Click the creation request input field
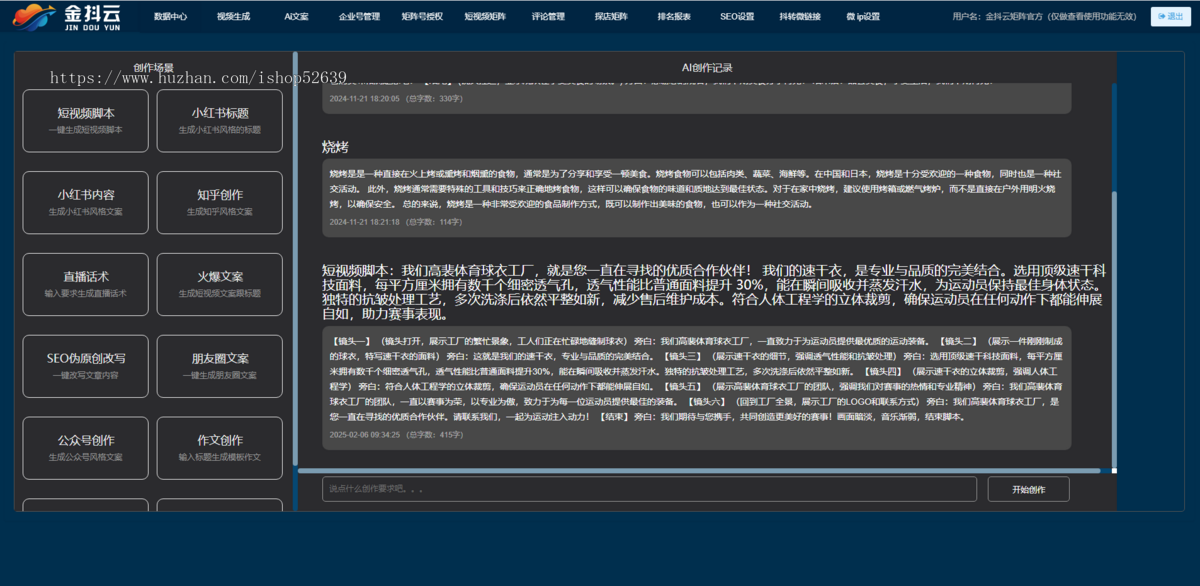 click(x=649, y=489)
